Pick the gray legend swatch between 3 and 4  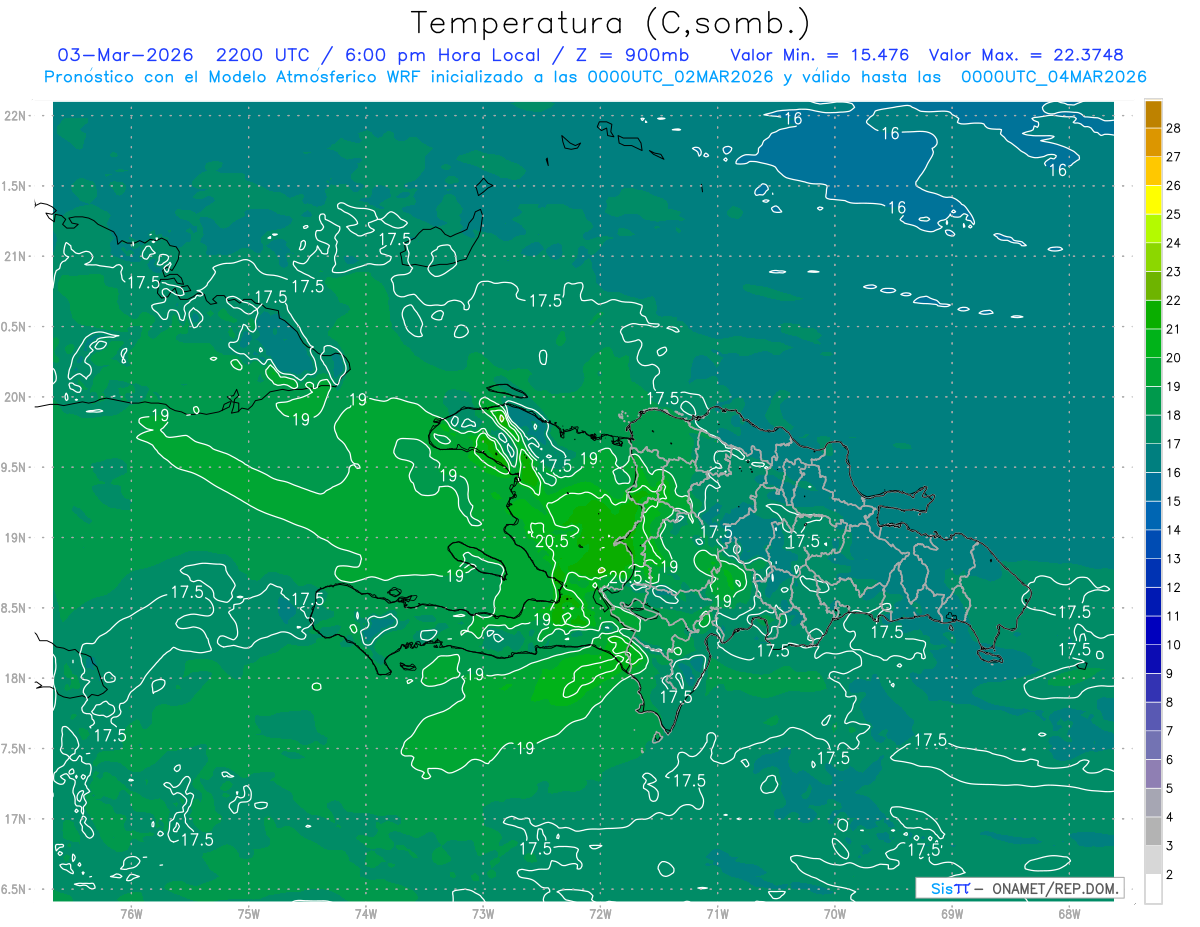pyautogui.click(x=1154, y=832)
